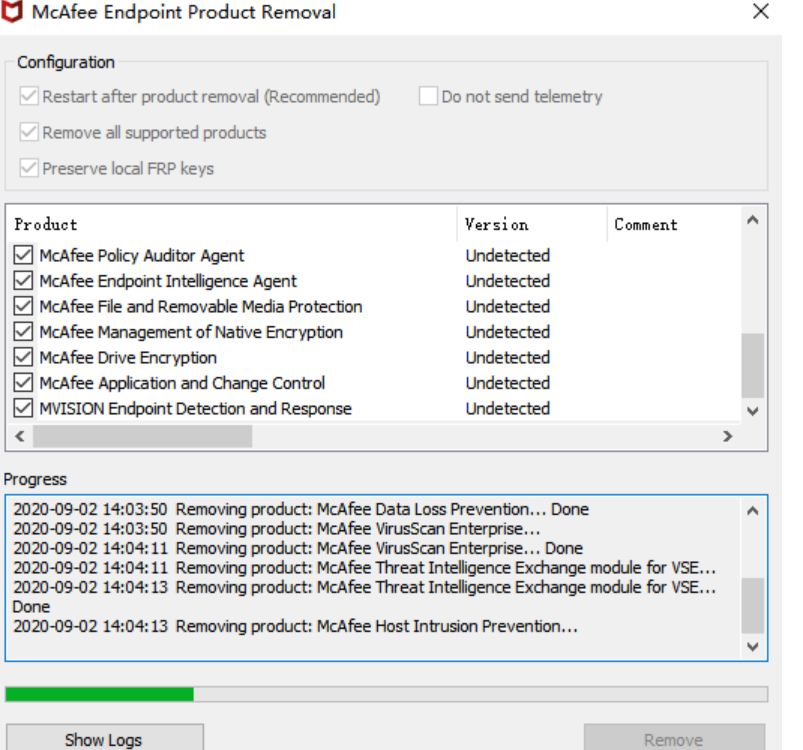Click 14:04:11 Threat Intelligence Exchange log line
The height and width of the screenshot is (750, 803).
click(365, 567)
